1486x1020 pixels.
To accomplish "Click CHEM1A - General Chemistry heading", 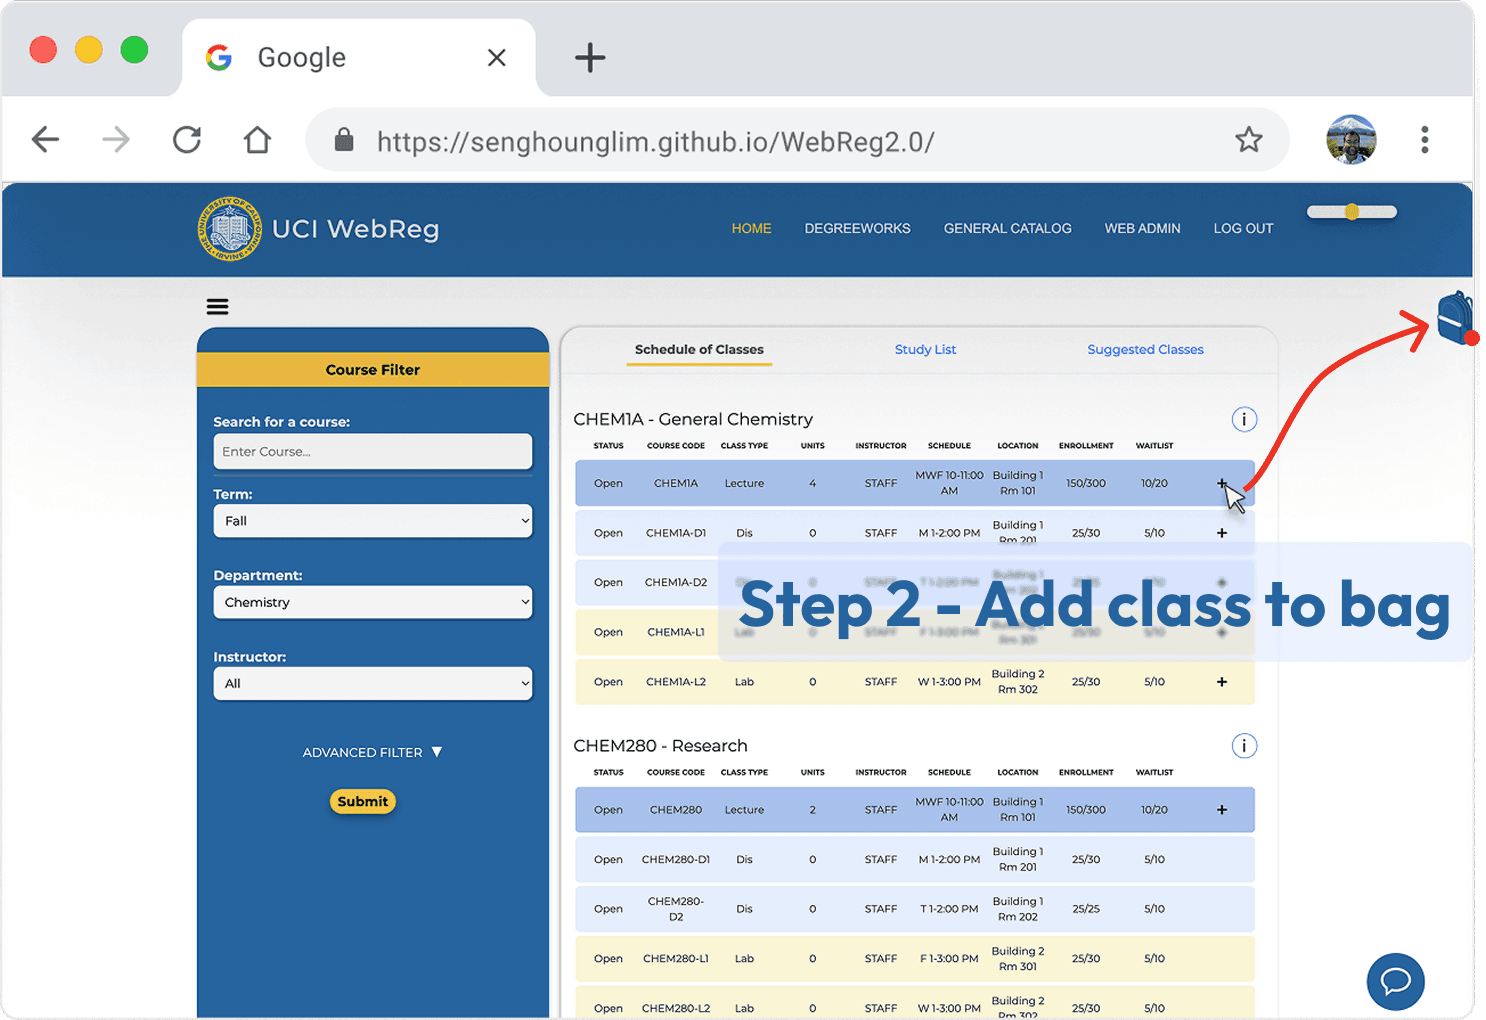I will pyautogui.click(x=693, y=419).
